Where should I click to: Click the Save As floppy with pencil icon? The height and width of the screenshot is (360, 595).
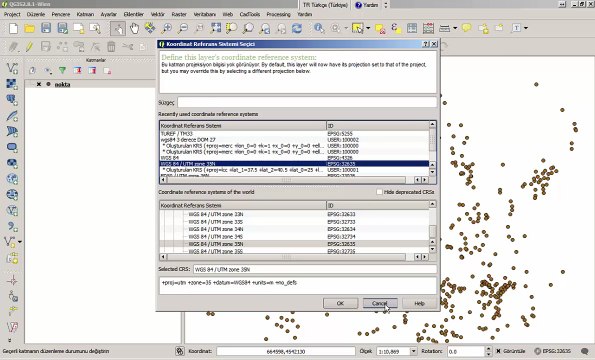63,28
